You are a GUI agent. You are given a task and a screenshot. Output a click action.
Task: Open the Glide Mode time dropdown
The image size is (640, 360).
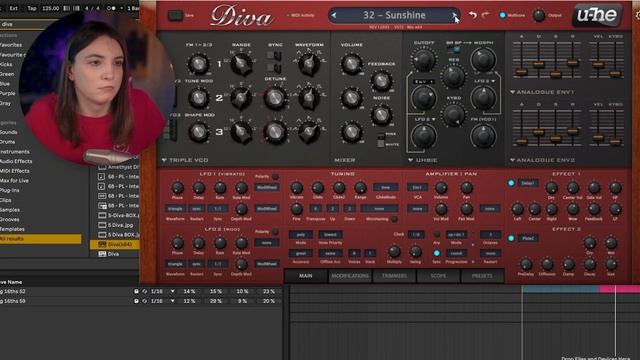click(385, 187)
